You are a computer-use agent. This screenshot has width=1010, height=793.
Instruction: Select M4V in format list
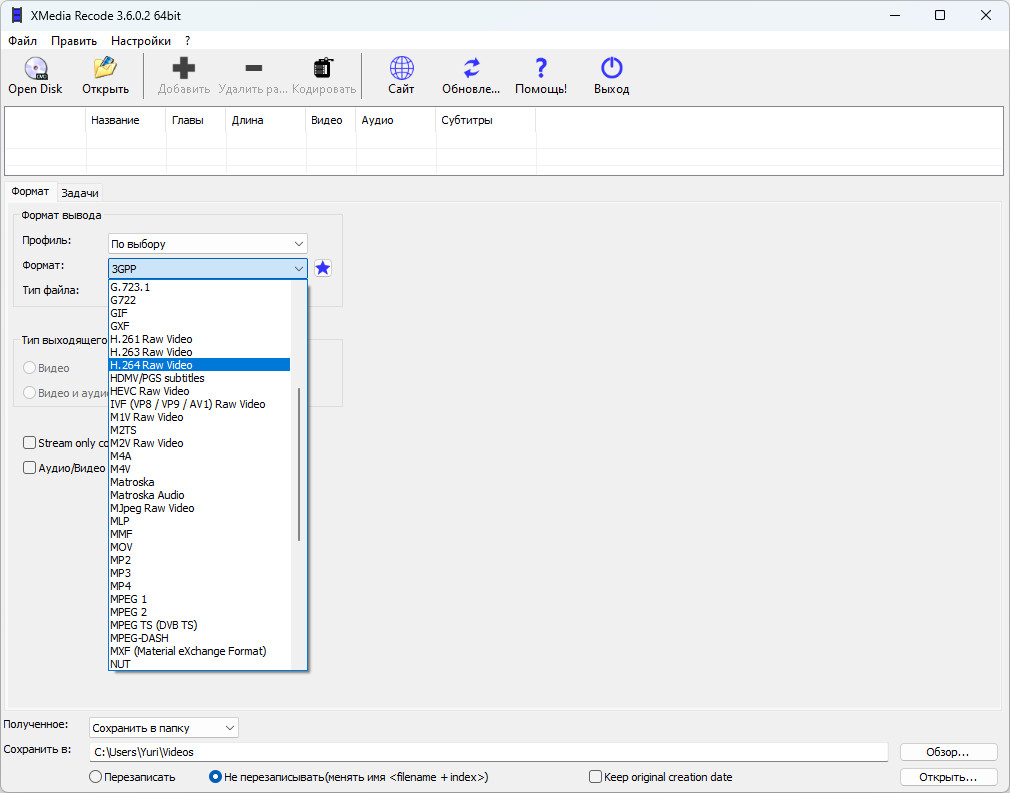tap(200, 469)
